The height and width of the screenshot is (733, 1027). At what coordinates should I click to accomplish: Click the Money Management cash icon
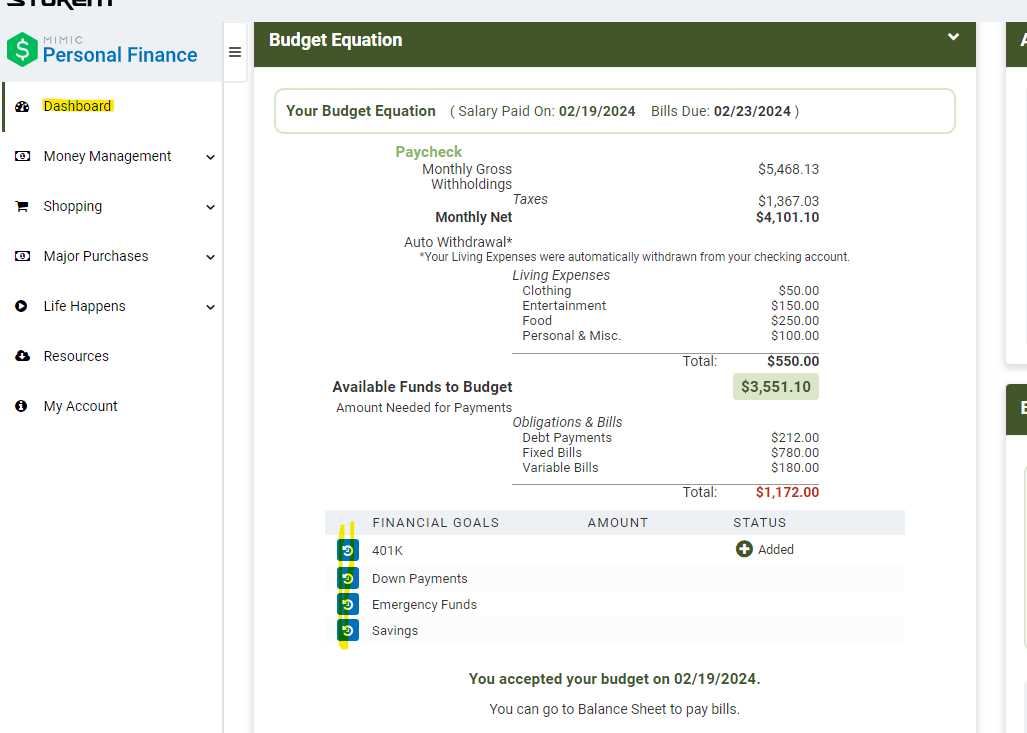click(x=22, y=157)
